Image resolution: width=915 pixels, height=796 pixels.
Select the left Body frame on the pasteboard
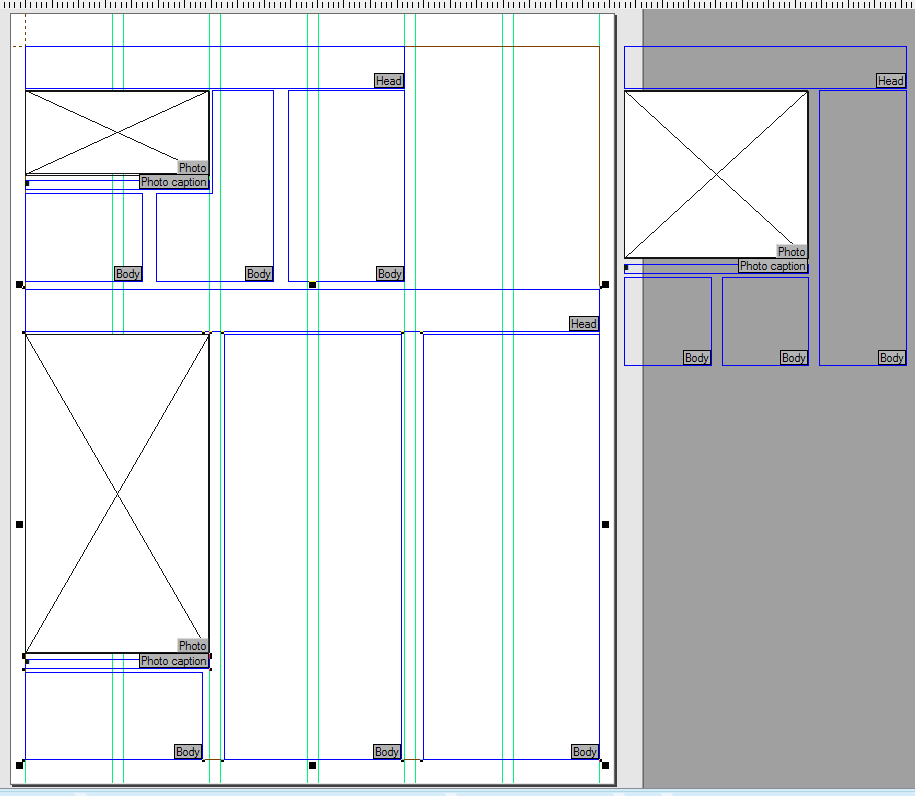click(668, 322)
